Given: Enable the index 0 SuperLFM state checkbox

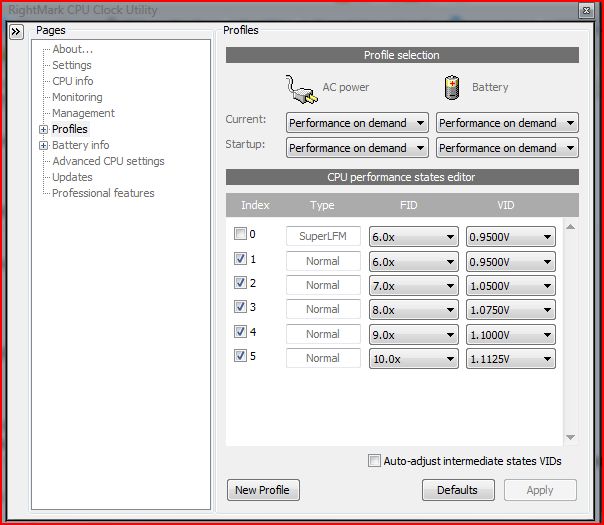Looking at the screenshot, I should (240, 233).
